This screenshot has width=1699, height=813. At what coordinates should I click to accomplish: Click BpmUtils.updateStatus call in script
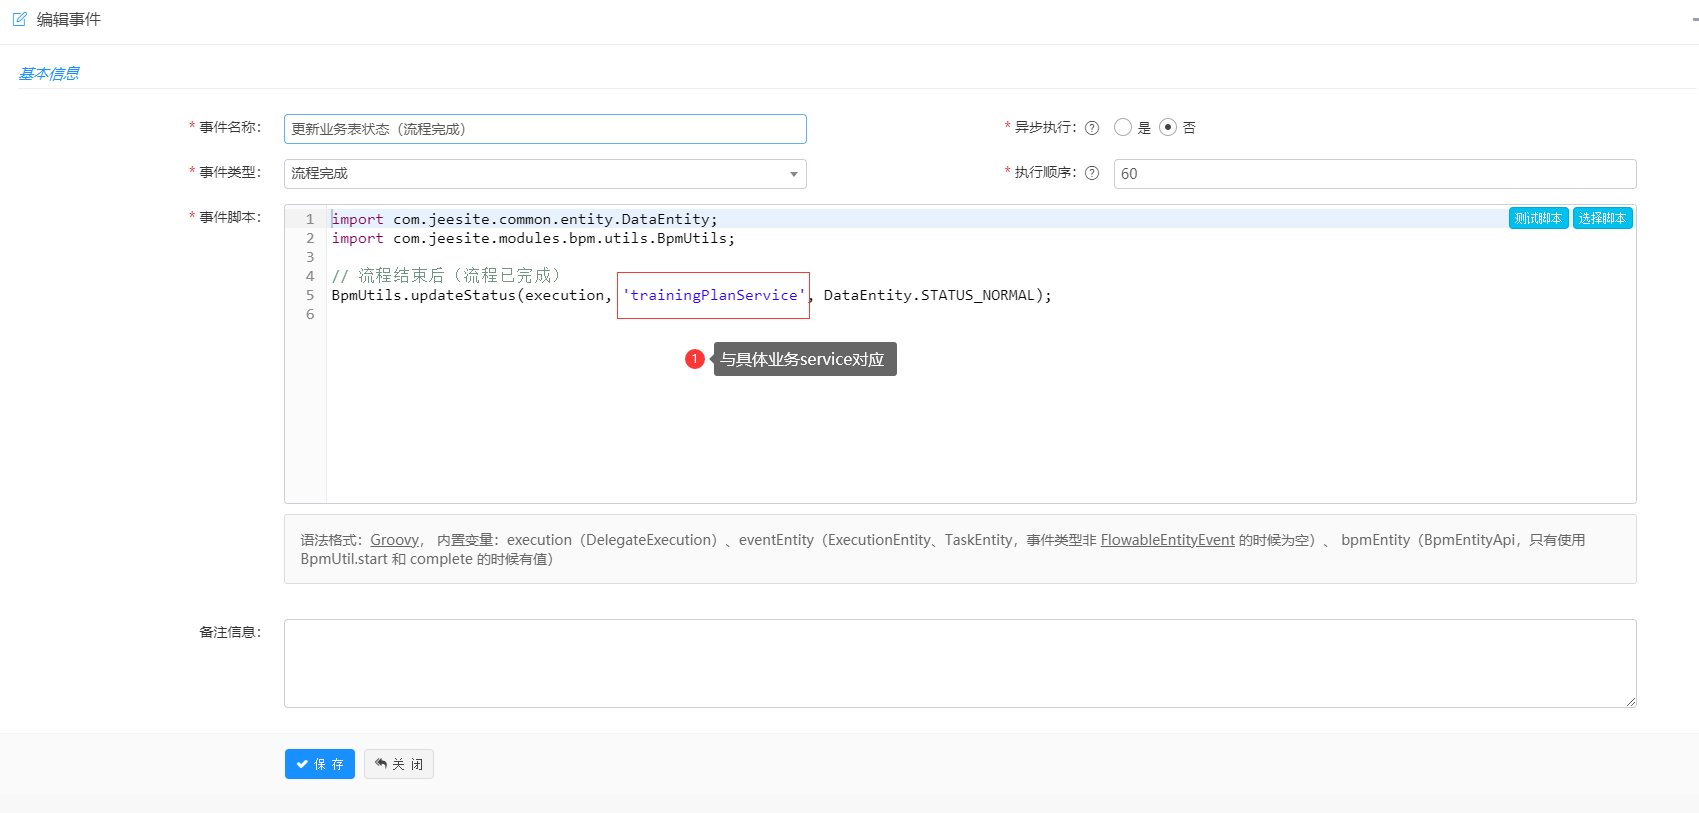(424, 295)
